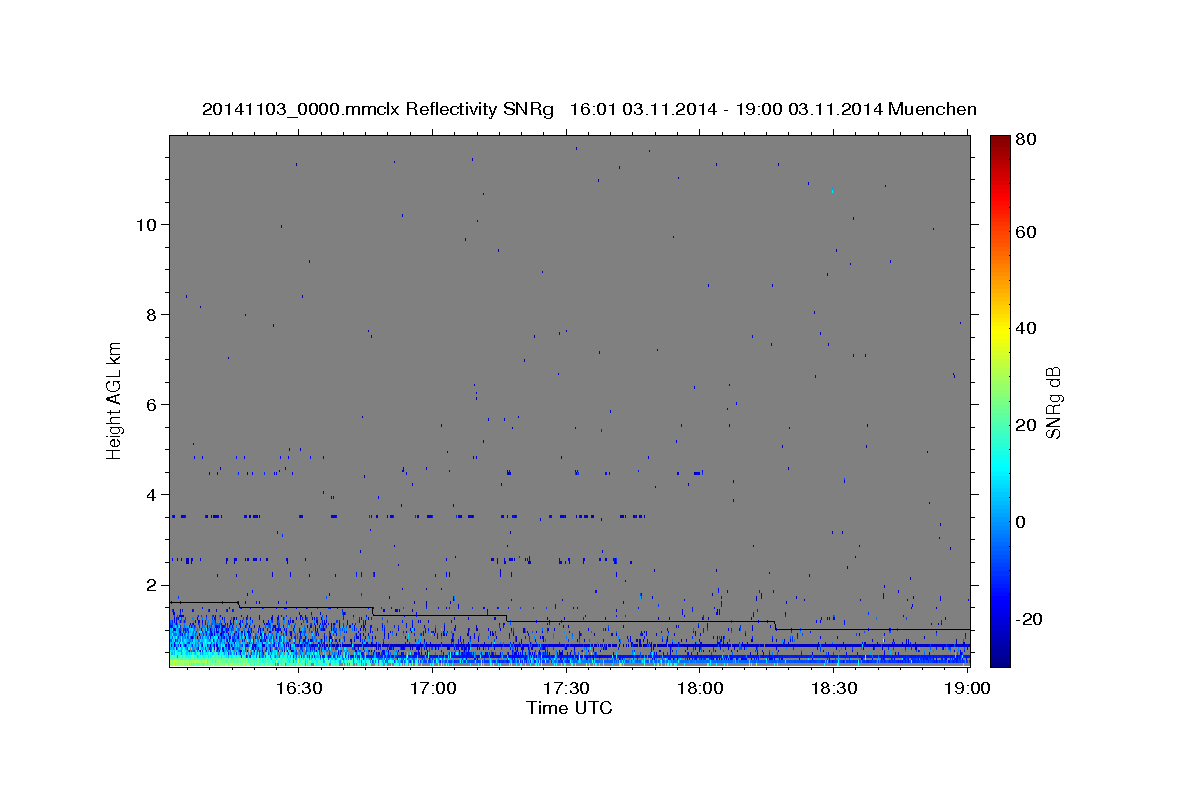Click the colorbar value 20

pos(1026,425)
